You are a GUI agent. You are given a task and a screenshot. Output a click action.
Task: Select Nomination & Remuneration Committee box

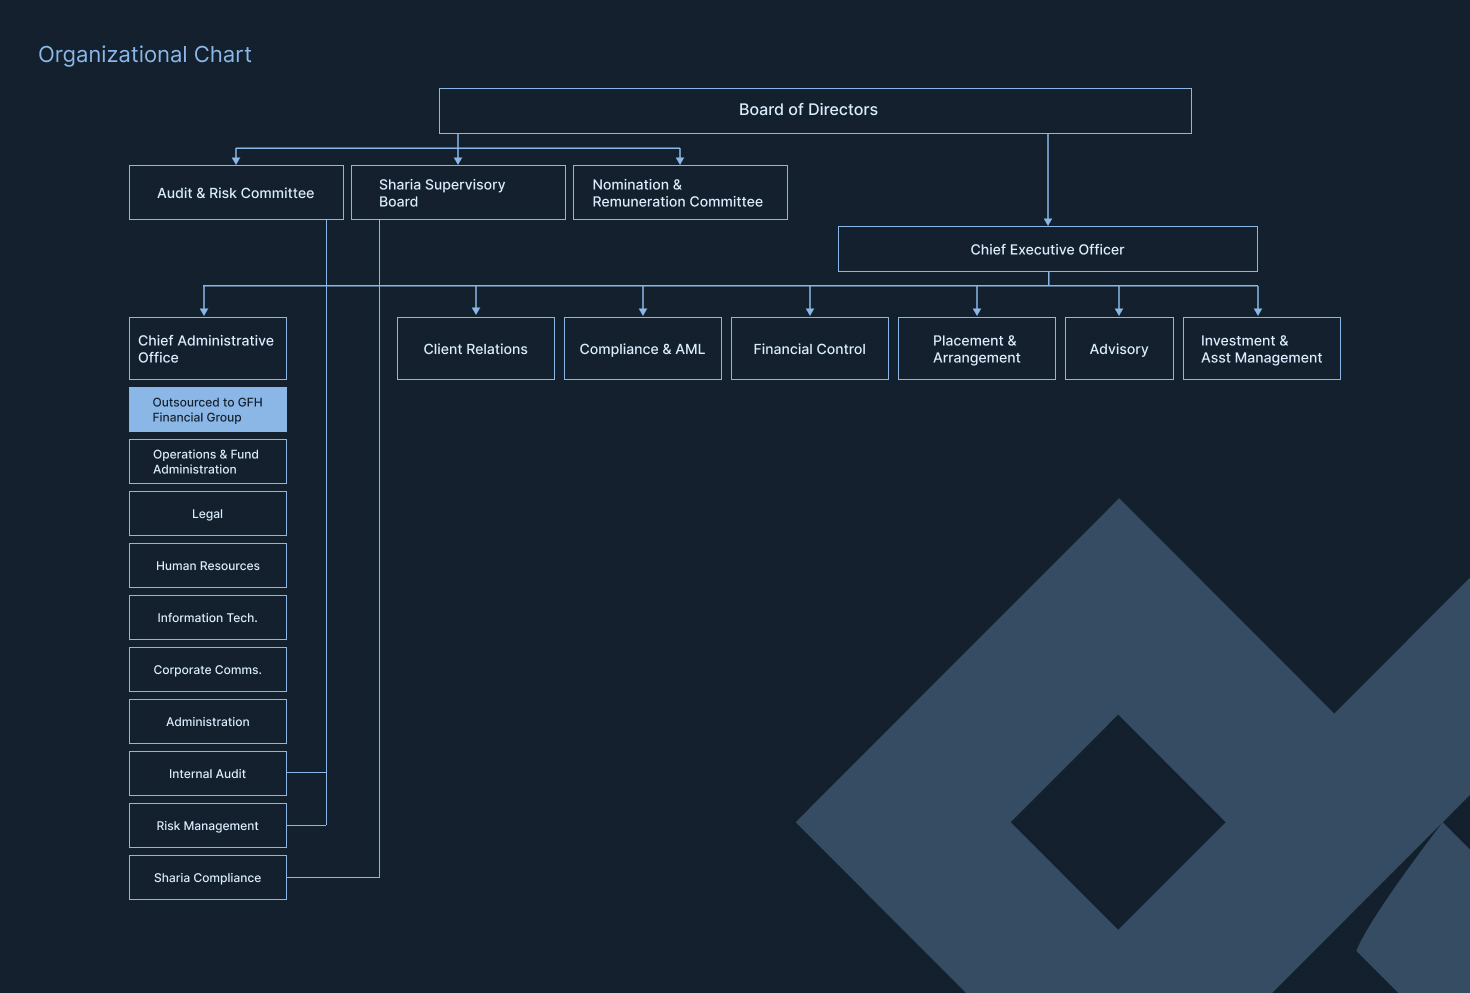coord(680,193)
